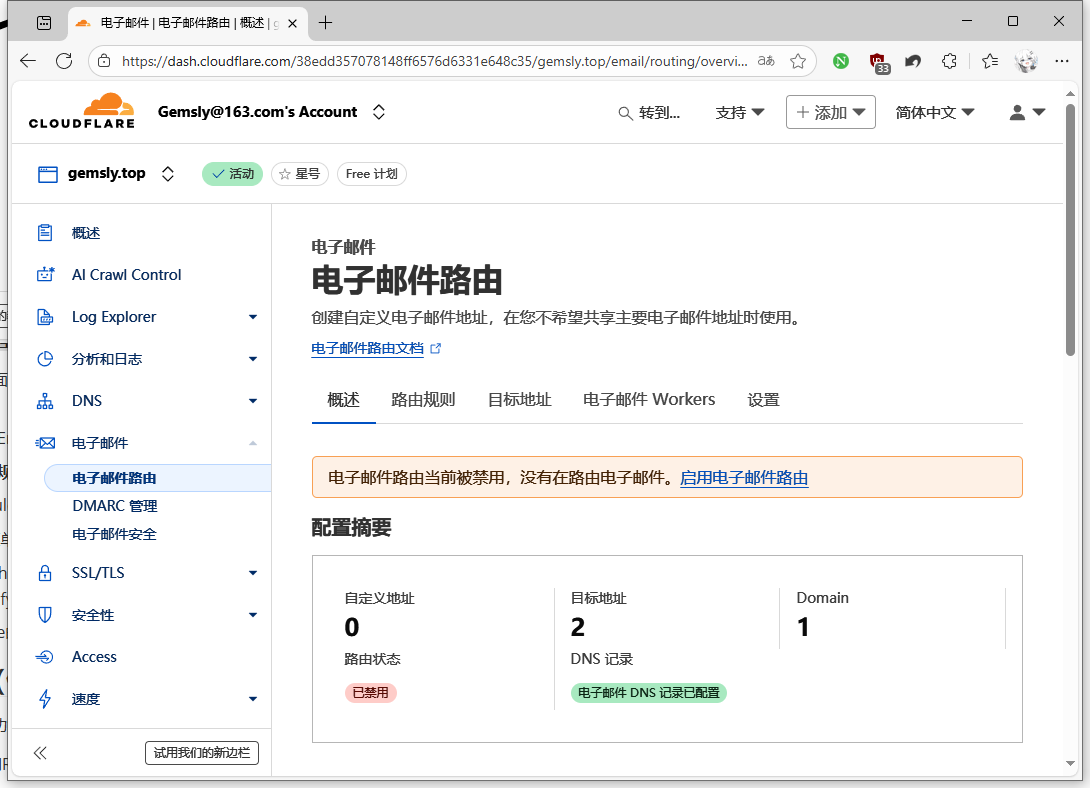This screenshot has width=1090, height=788.
Task: Open the account switcher next to Gemsly@163.com
Action: pos(379,112)
